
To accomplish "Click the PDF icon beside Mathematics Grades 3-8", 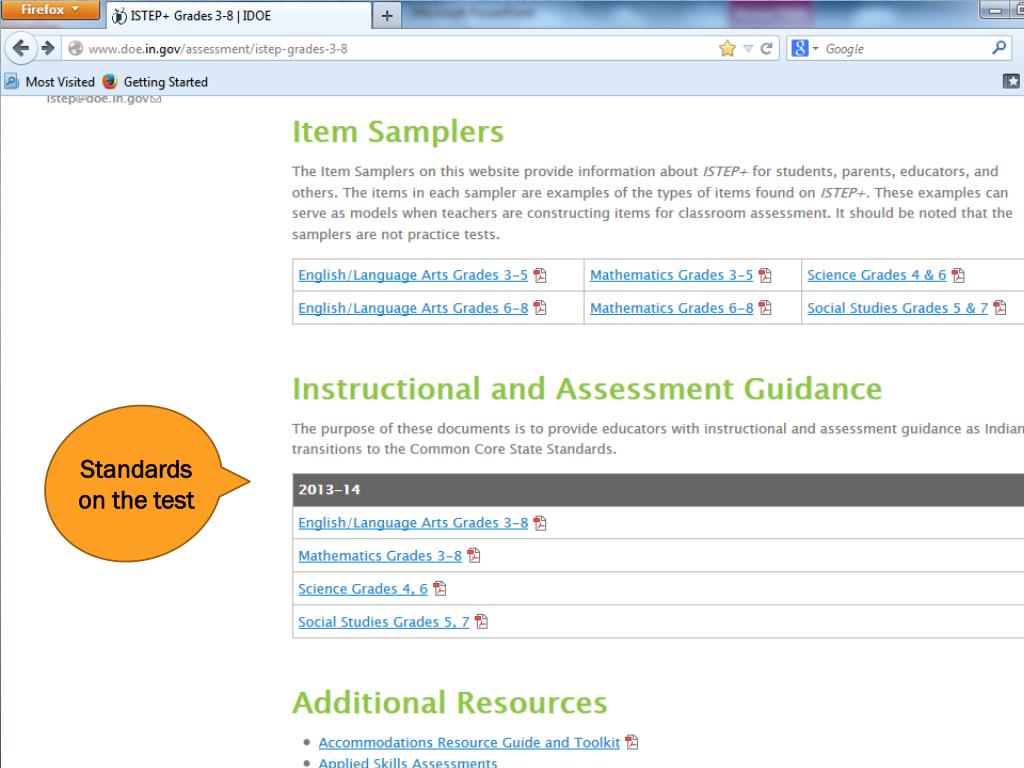I will 473,555.
